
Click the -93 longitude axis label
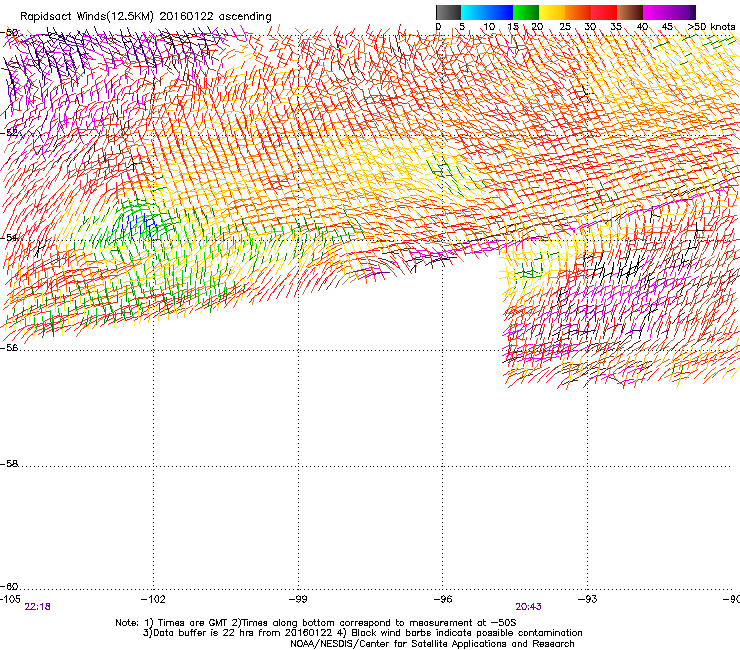[x=588, y=599]
